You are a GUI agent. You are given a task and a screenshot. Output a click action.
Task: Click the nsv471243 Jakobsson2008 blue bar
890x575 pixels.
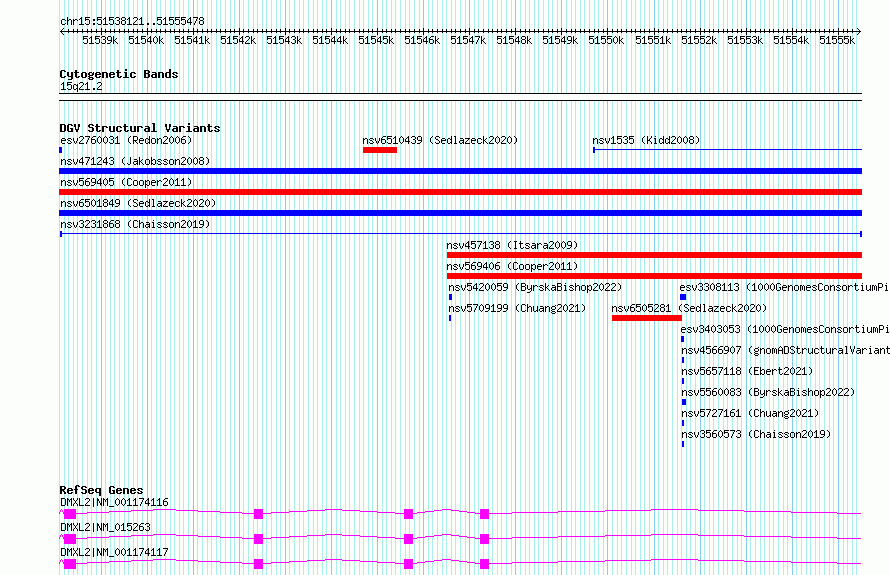tap(460, 171)
